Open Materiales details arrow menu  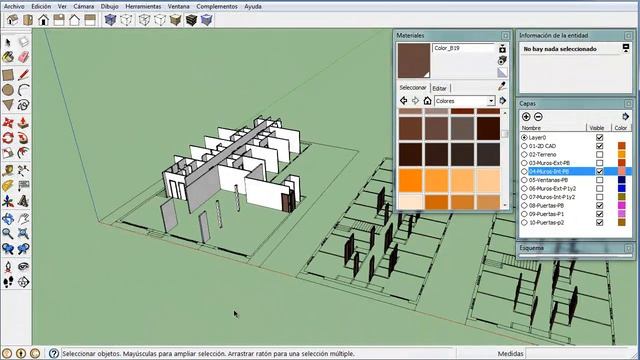[502, 100]
